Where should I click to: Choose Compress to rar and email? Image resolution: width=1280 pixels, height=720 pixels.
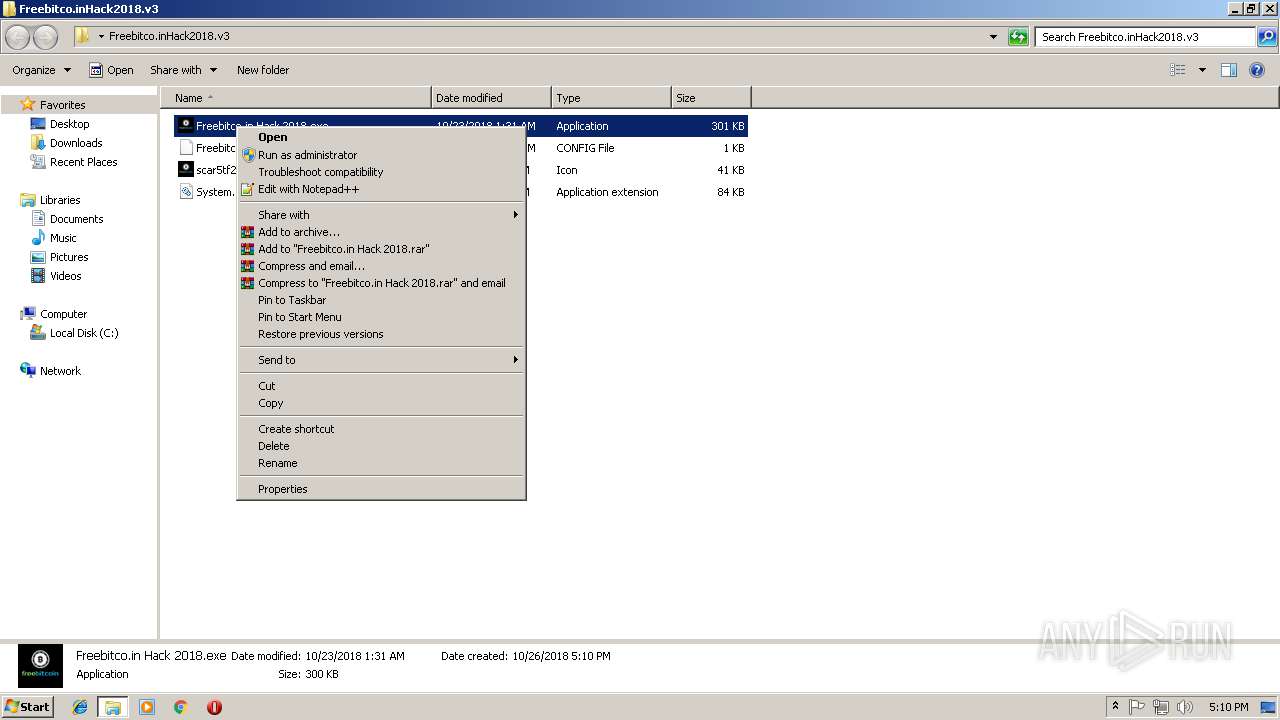[x=381, y=283]
